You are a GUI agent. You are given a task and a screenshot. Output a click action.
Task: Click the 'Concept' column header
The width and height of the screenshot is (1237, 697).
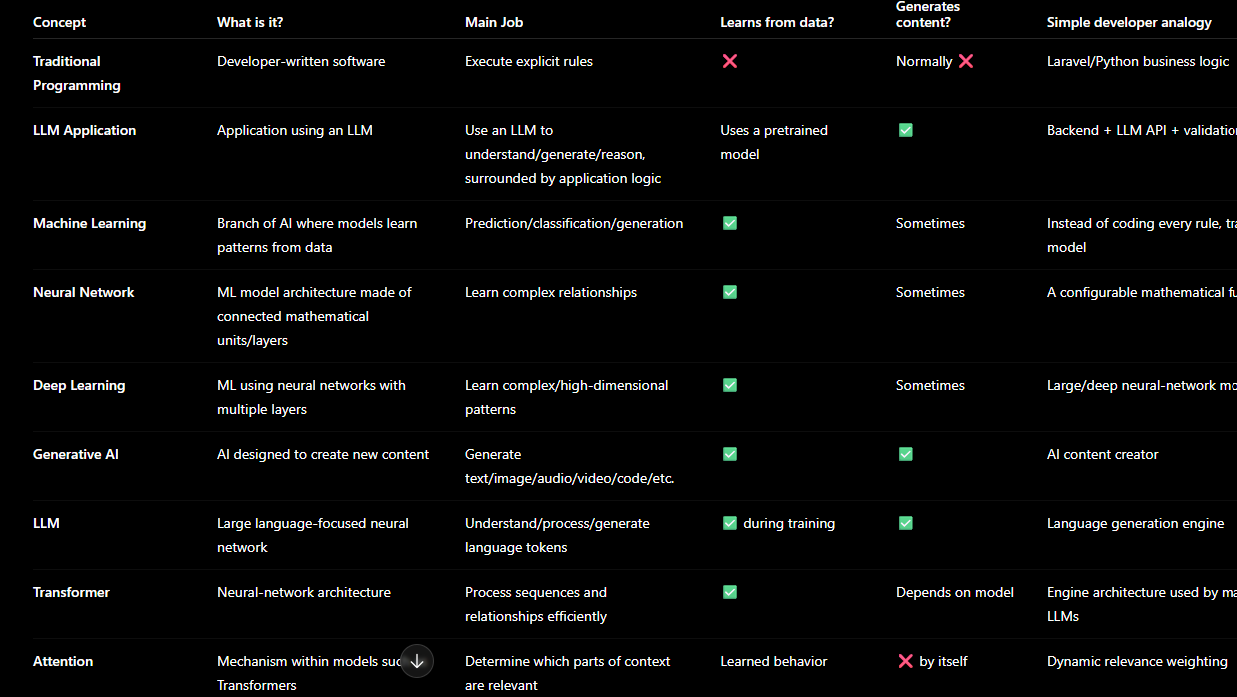(60, 22)
